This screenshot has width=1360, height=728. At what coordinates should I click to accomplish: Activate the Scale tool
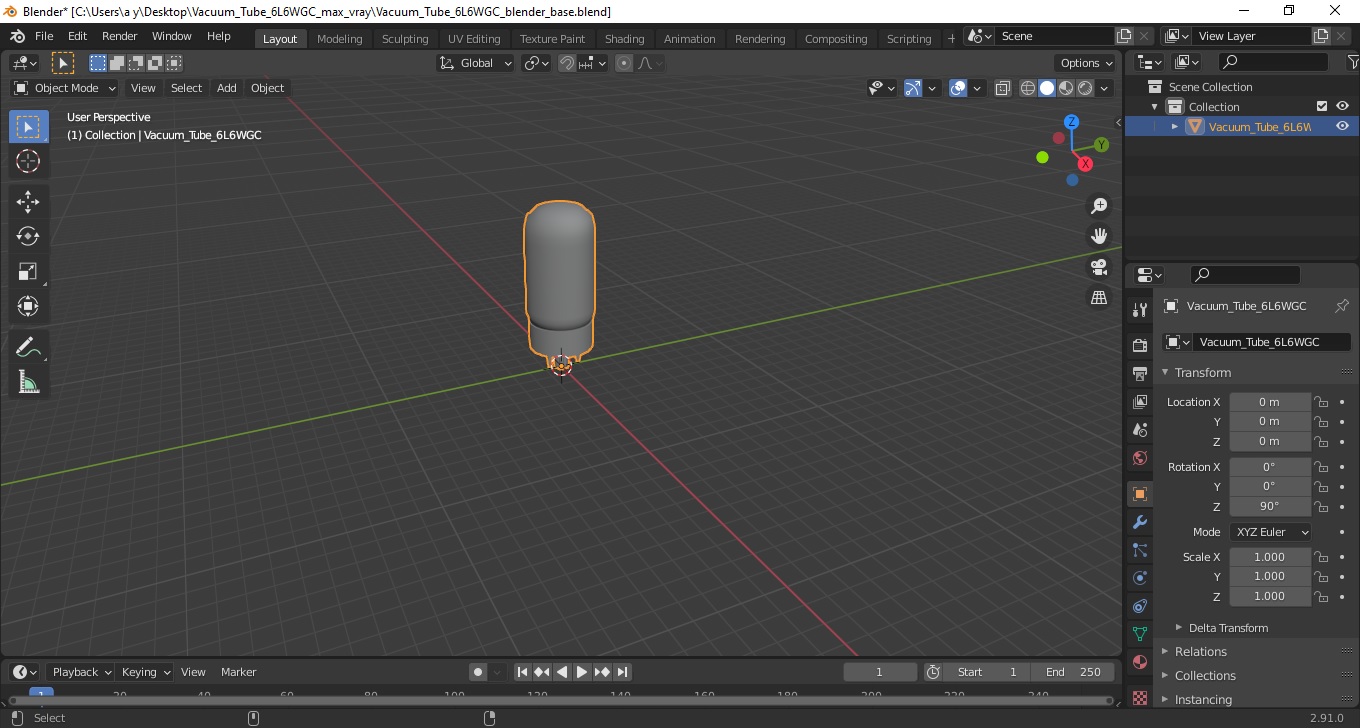point(28,271)
